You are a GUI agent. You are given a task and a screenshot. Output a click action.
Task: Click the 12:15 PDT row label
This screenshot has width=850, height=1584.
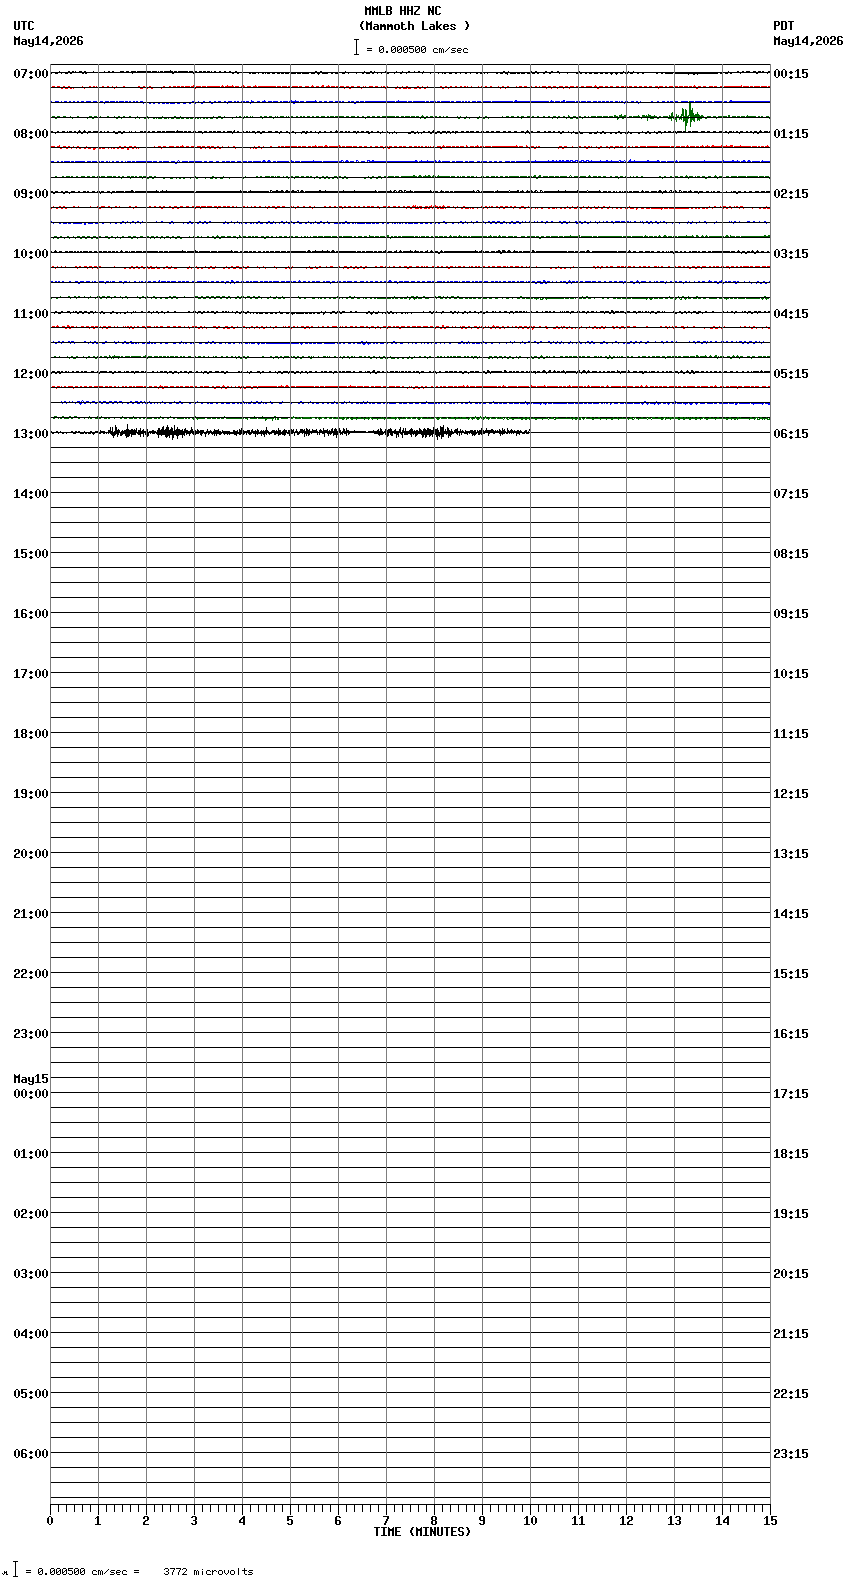791,794
